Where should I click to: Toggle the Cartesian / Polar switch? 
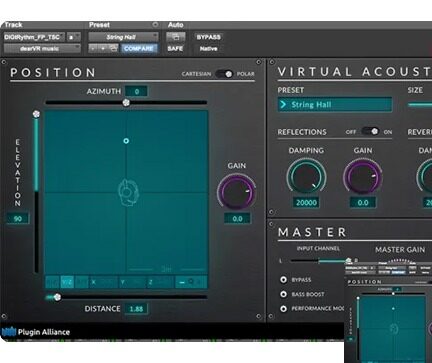[x=224, y=74]
